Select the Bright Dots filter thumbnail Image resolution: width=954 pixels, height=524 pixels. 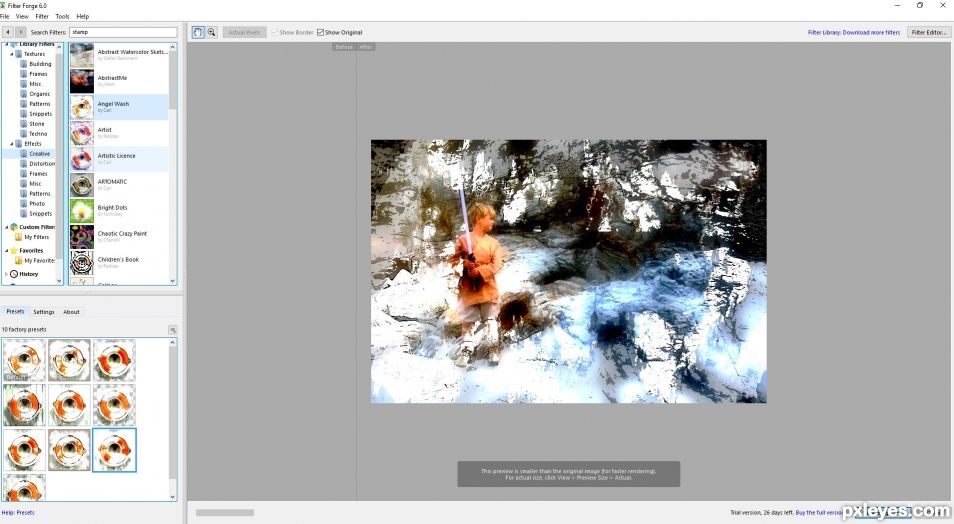pos(82,211)
